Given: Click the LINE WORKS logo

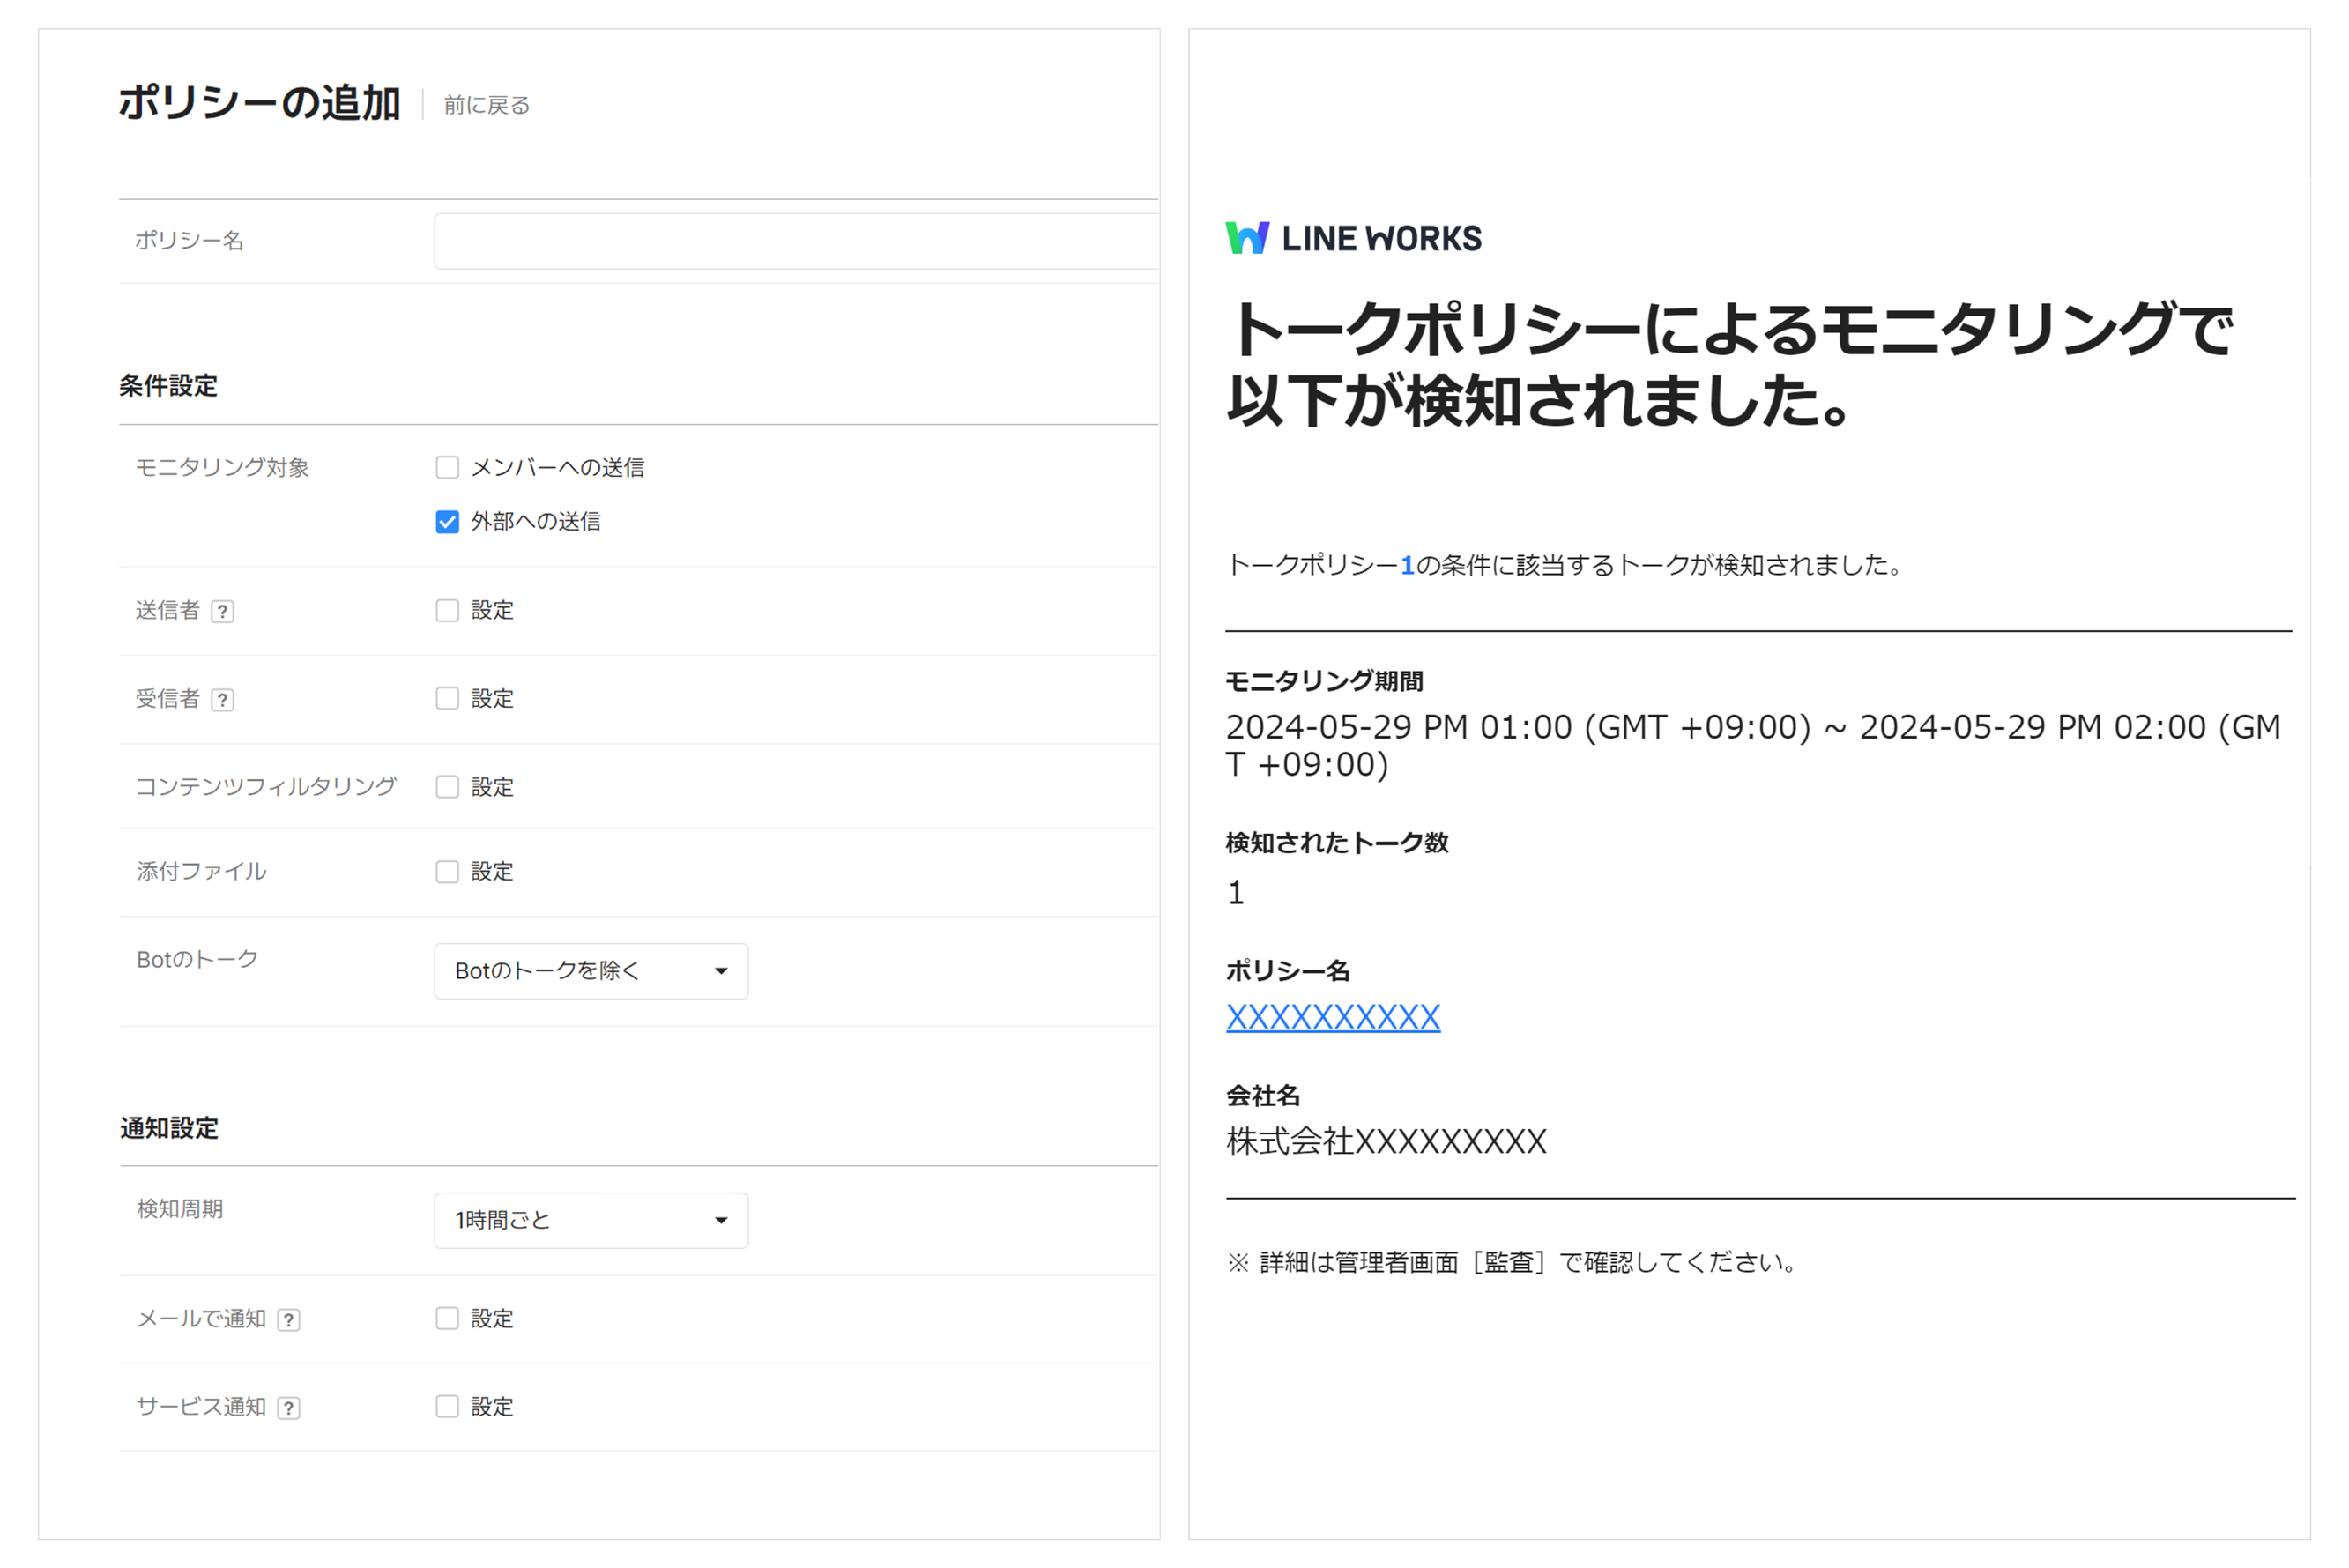Looking at the screenshot, I should 1353,238.
